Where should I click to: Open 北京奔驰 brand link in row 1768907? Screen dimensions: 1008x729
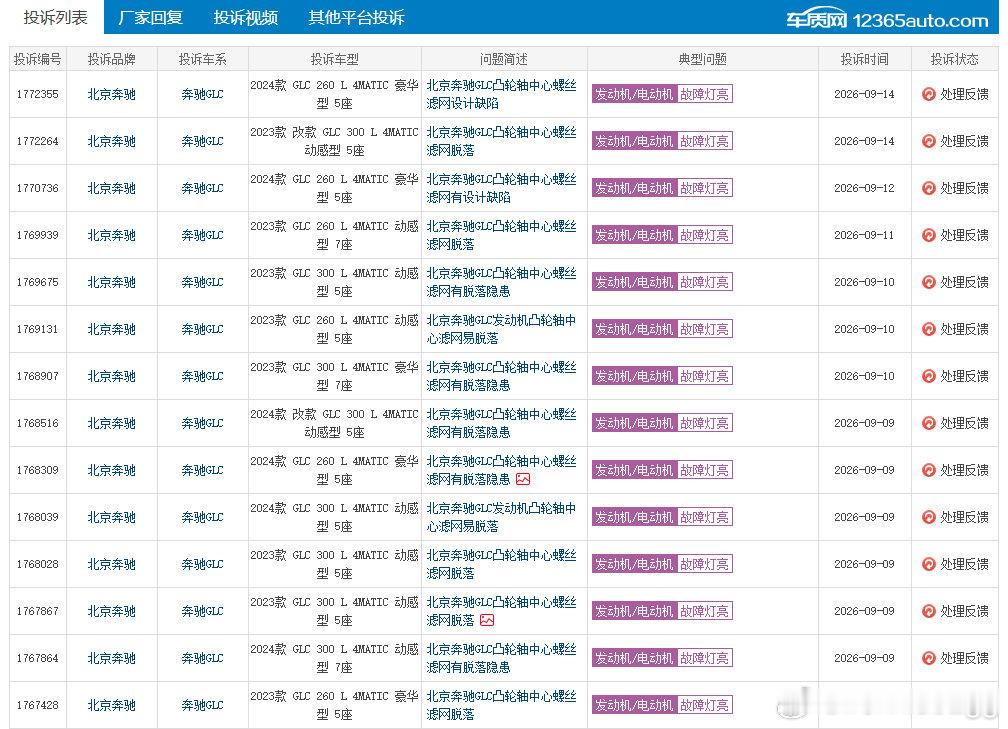pos(112,375)
